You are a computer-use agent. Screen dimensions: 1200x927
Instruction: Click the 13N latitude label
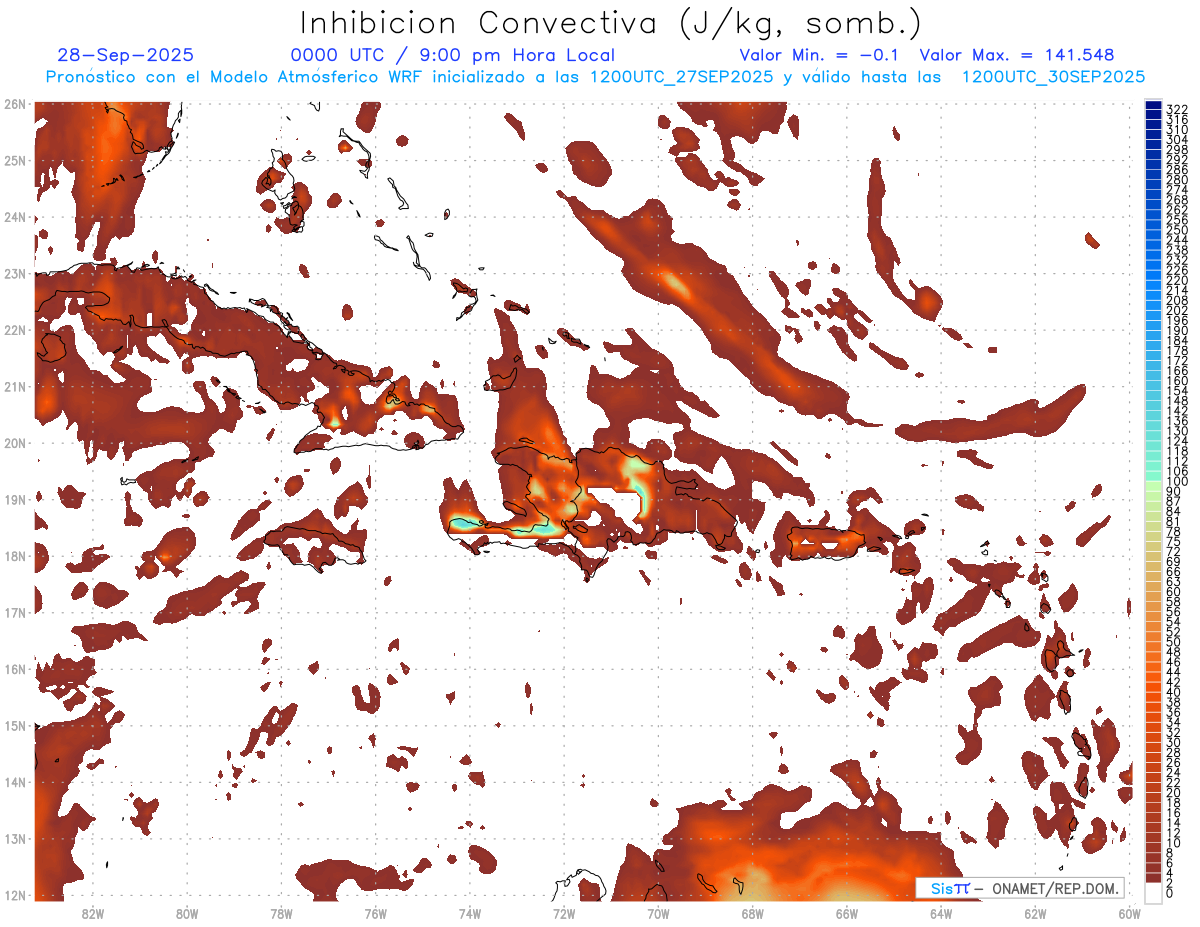click(x=14, y=838)
